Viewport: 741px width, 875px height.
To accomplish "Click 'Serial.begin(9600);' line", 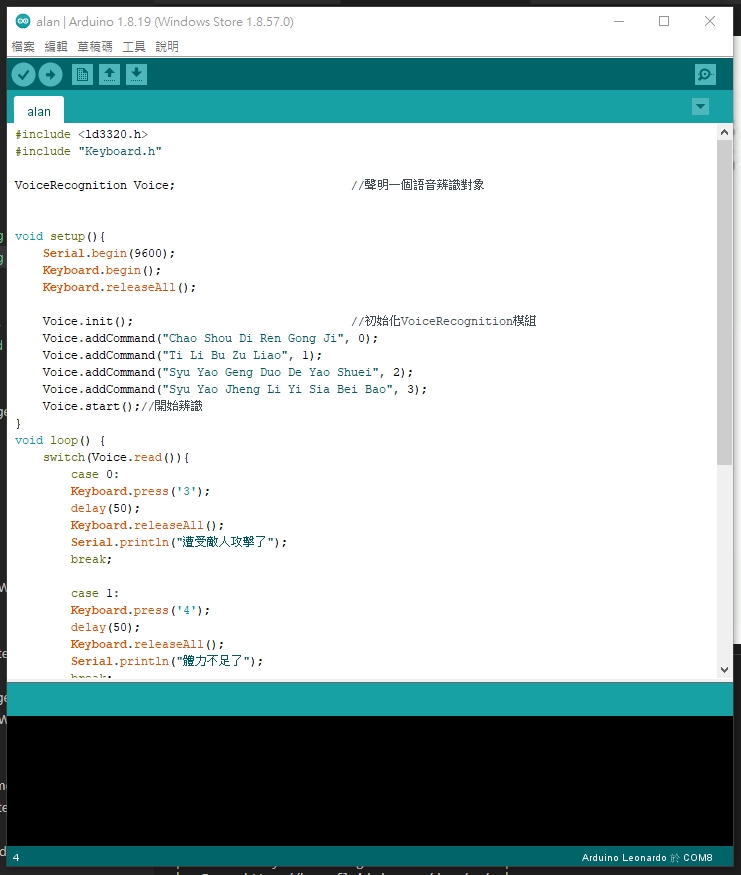I will pos(109,253).
